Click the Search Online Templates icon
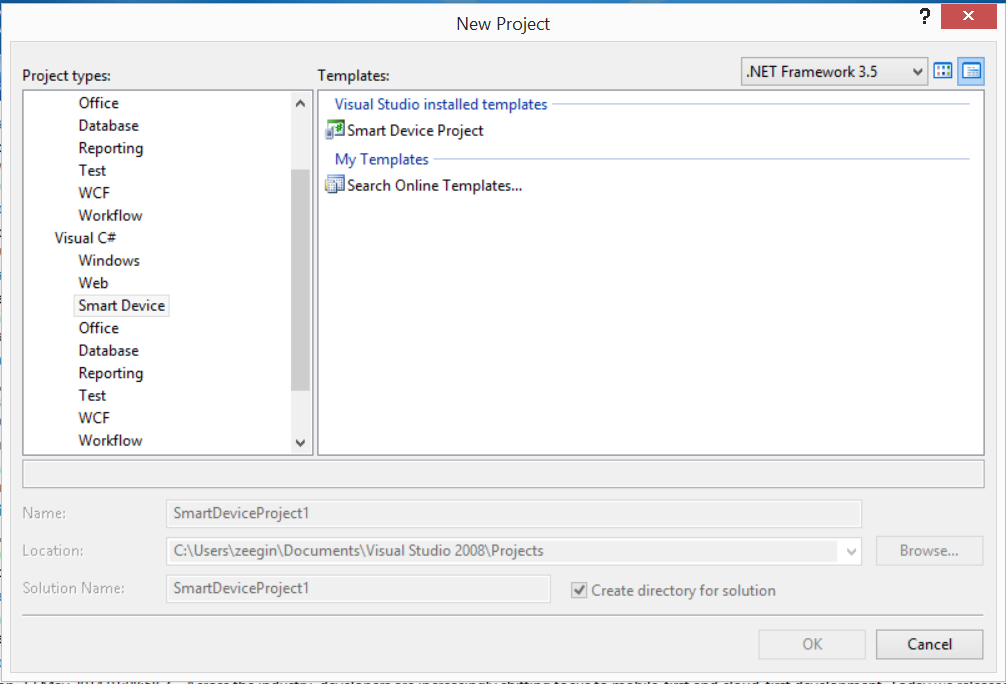 [335, 185]
